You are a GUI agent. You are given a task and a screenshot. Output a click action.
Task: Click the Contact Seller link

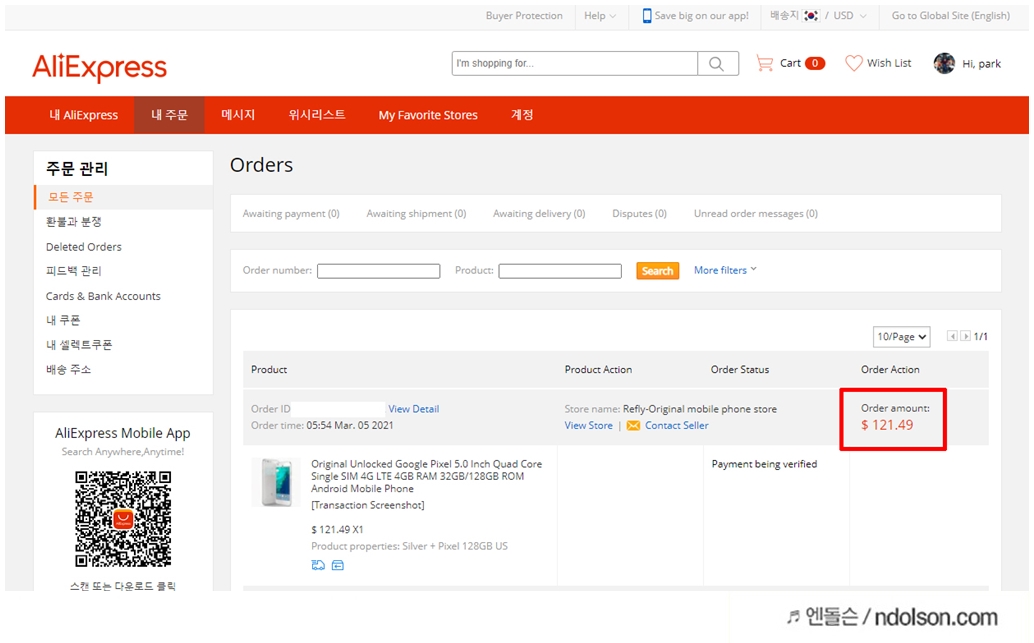click(x=677, y=426)
